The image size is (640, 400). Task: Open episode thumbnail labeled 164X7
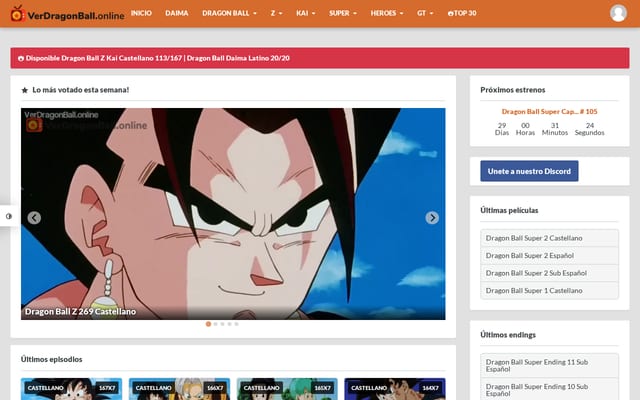(x=395, y=389)
